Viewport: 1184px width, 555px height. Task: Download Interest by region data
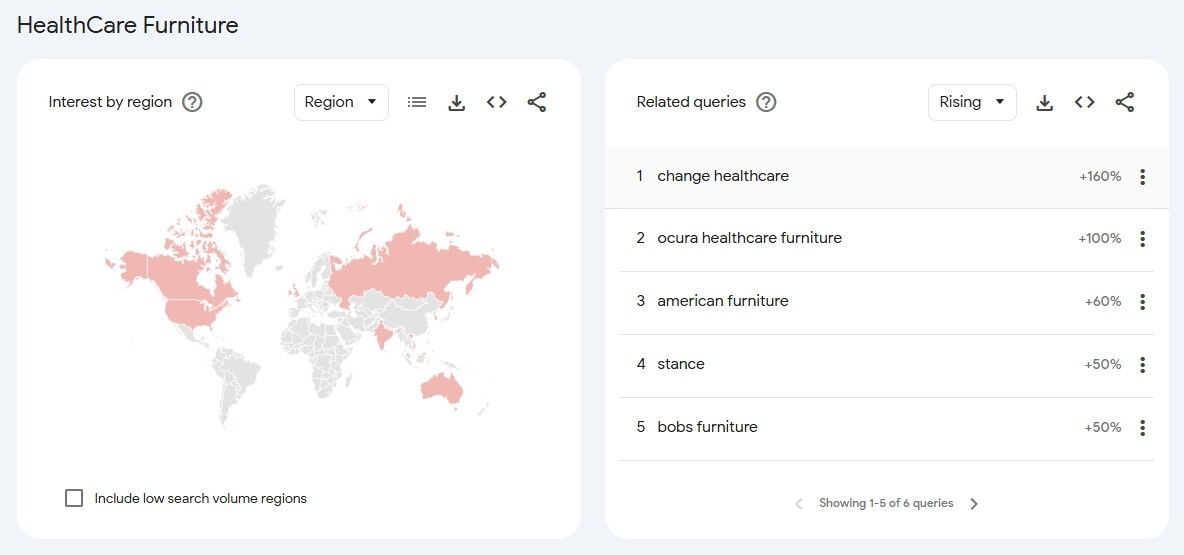[457, 102]
